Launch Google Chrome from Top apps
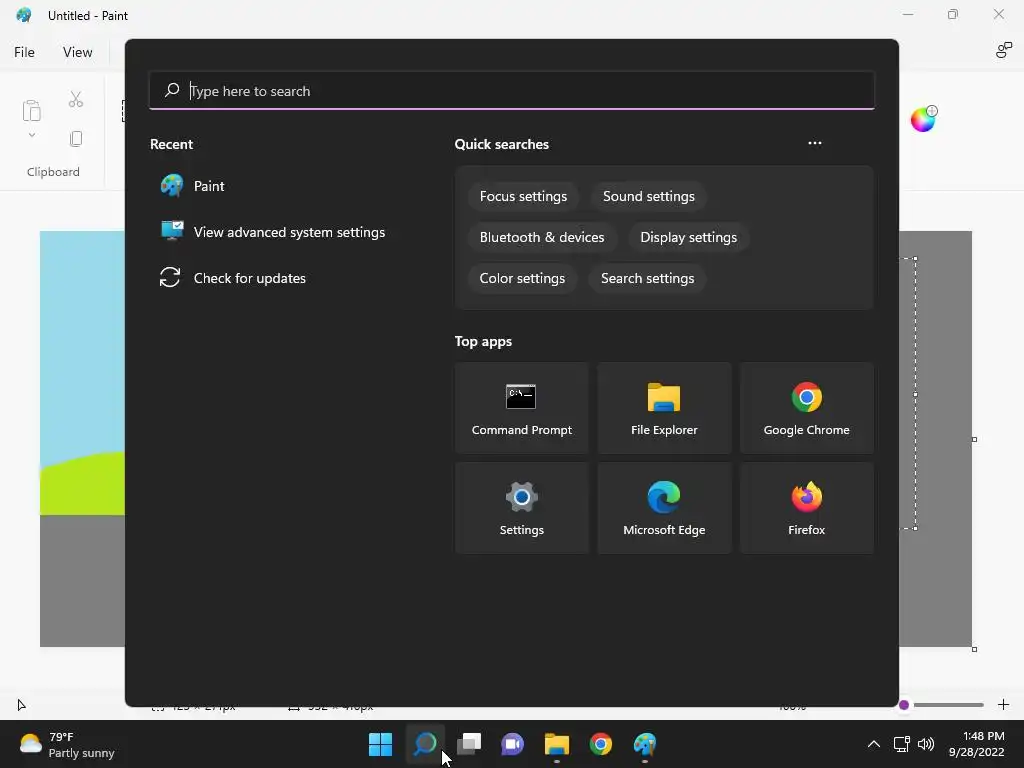Viewport: 1024px width, 768px height. [x=807, y=408]
